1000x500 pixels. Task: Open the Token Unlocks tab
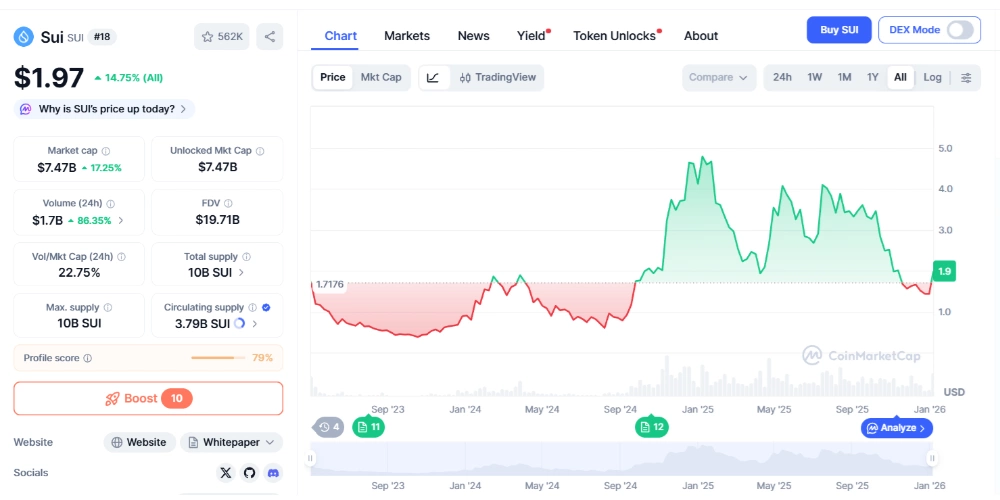point(616,36)
